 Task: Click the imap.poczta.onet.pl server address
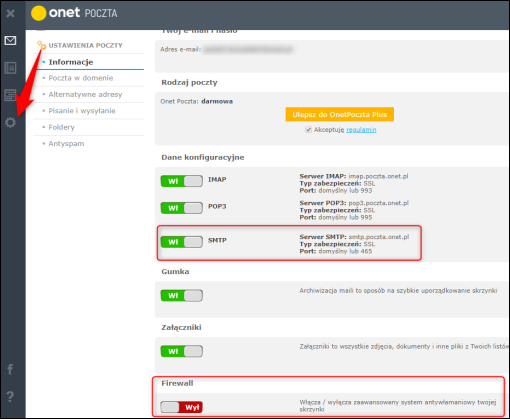coord(378,176)
